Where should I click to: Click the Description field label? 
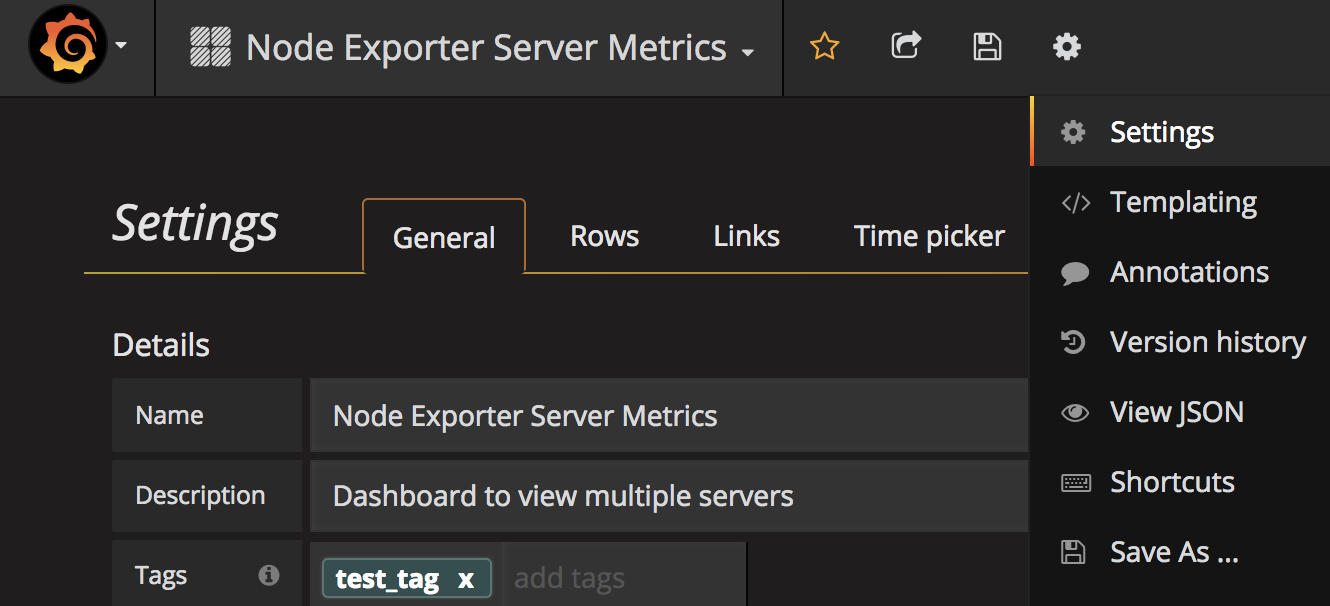pos(200,495)
